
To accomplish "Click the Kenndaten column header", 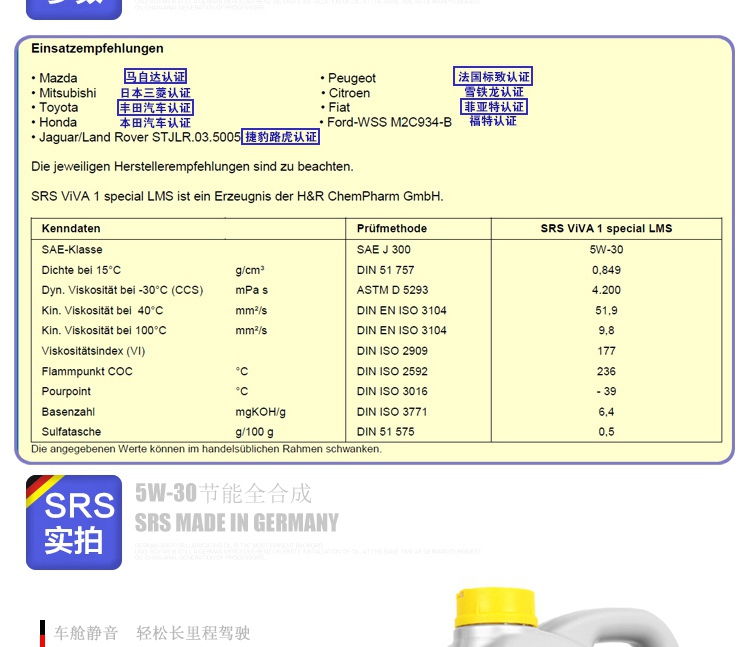I will 71,228.
